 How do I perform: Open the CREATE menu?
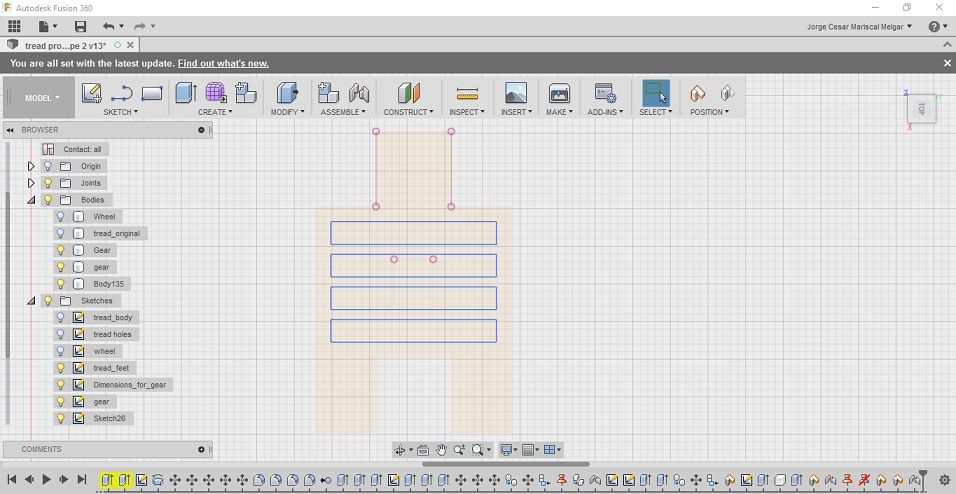click(215, 112)
